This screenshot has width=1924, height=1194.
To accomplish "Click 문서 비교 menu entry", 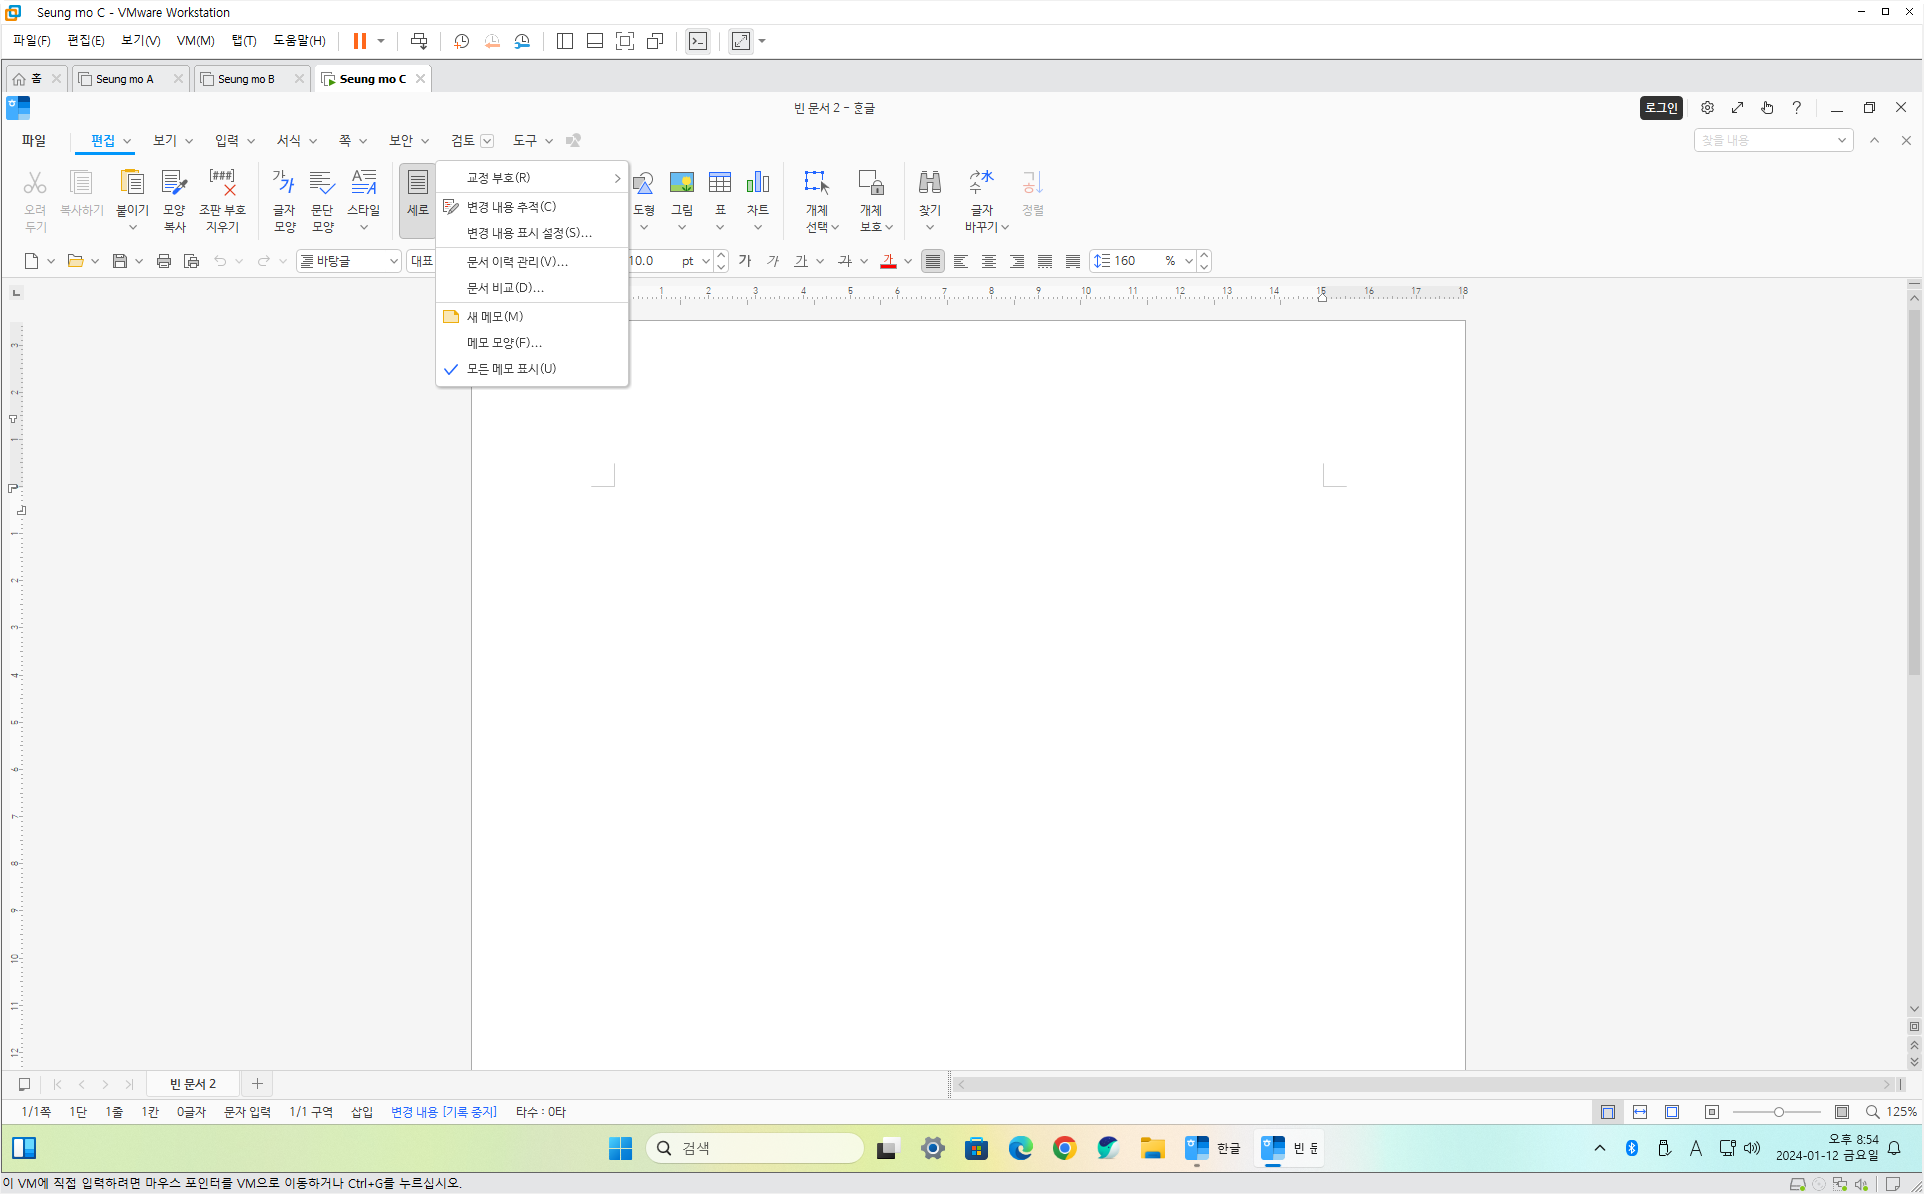I will [505, 288].
